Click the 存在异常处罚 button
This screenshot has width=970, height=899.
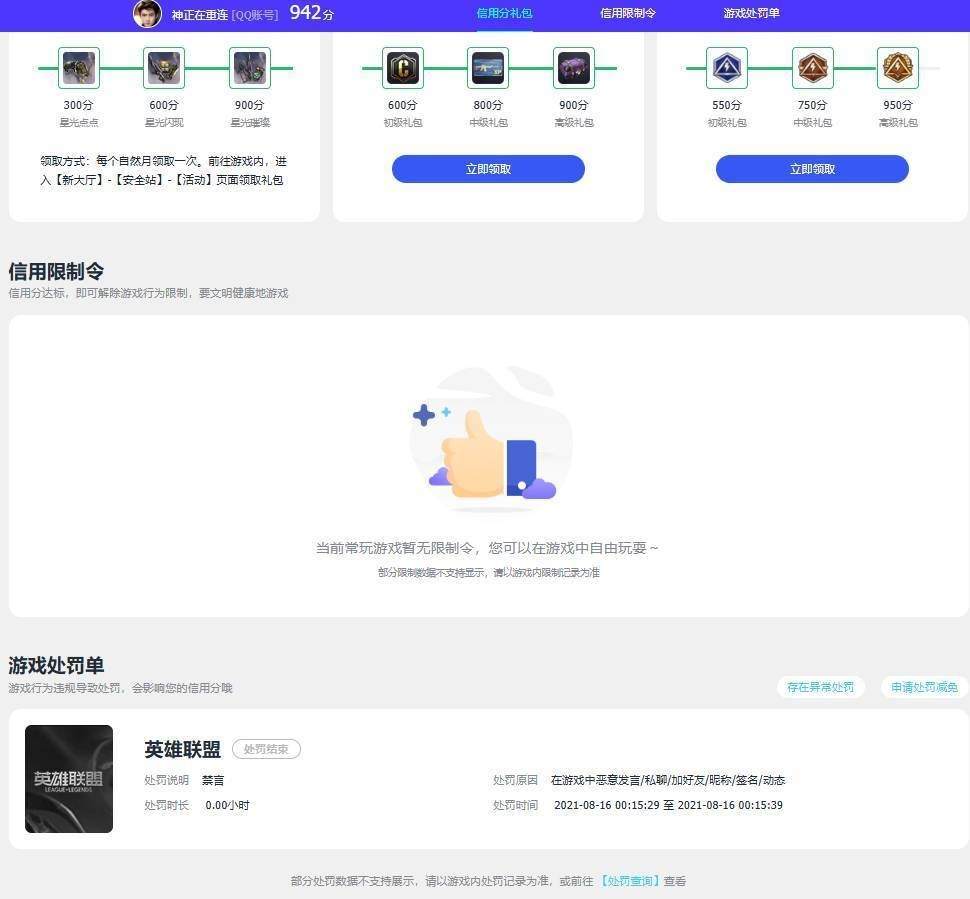[x=820, y=687]
